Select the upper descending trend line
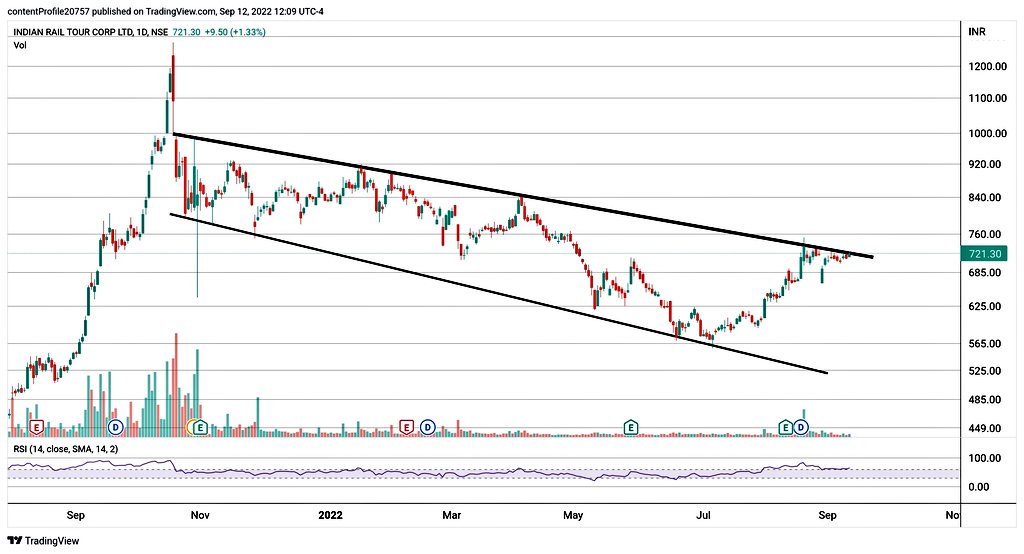 (522, 195)
